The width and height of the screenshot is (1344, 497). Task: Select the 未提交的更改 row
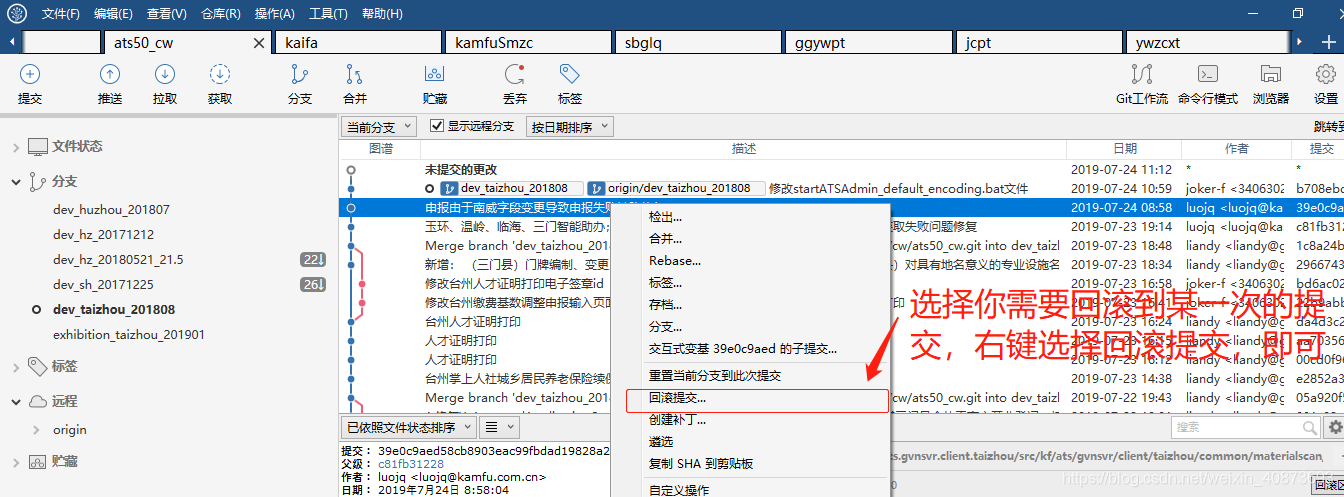(x=841, y=170)
